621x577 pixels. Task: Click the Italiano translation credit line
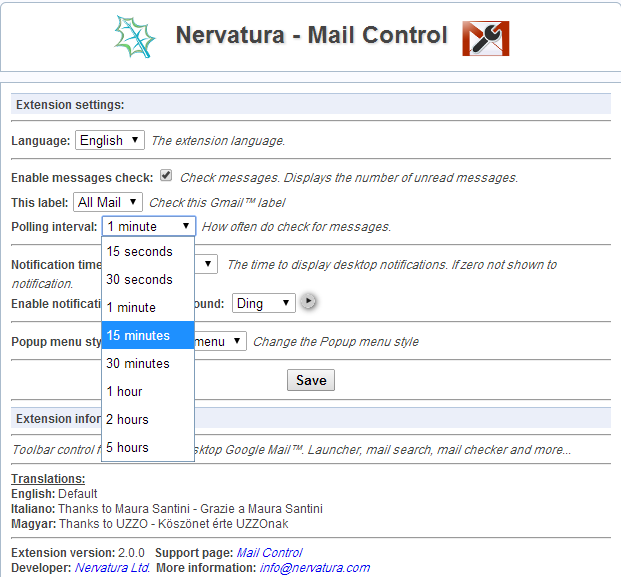(167, 508)
